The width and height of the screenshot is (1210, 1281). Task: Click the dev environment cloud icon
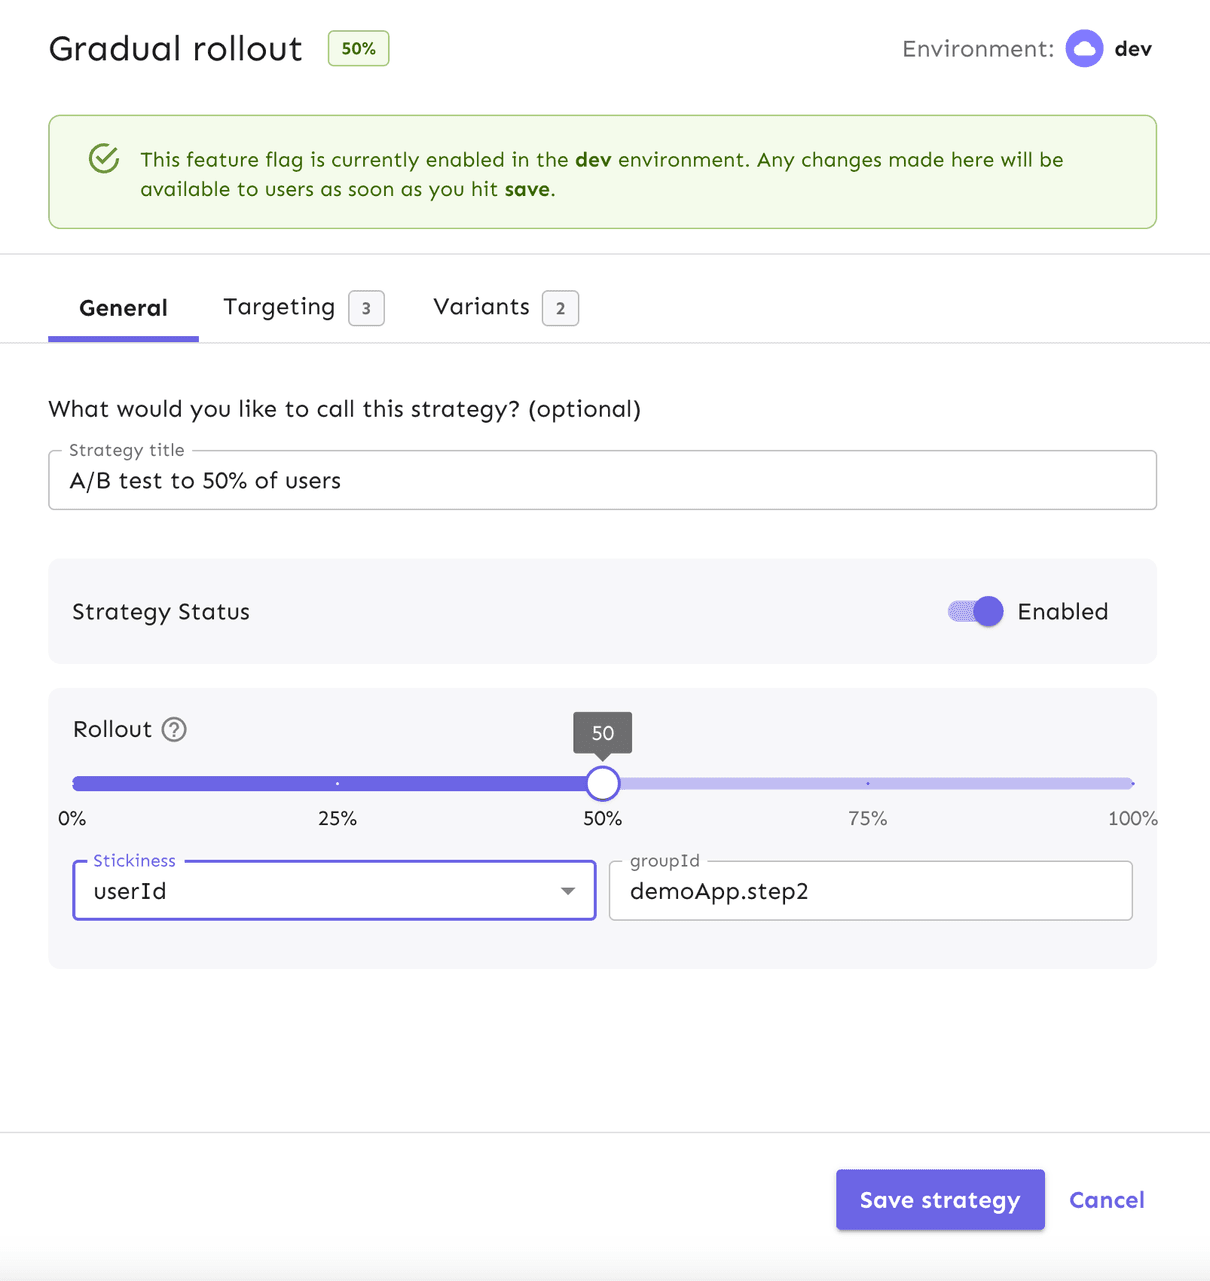(1084, 49)
